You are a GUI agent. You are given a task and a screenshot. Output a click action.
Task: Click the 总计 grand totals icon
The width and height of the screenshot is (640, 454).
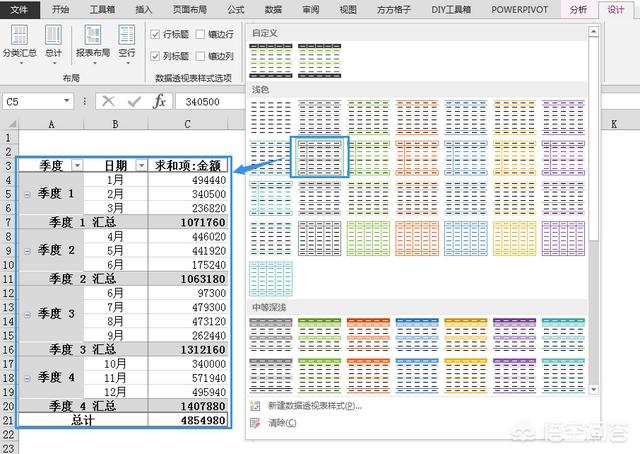(53, 41)
